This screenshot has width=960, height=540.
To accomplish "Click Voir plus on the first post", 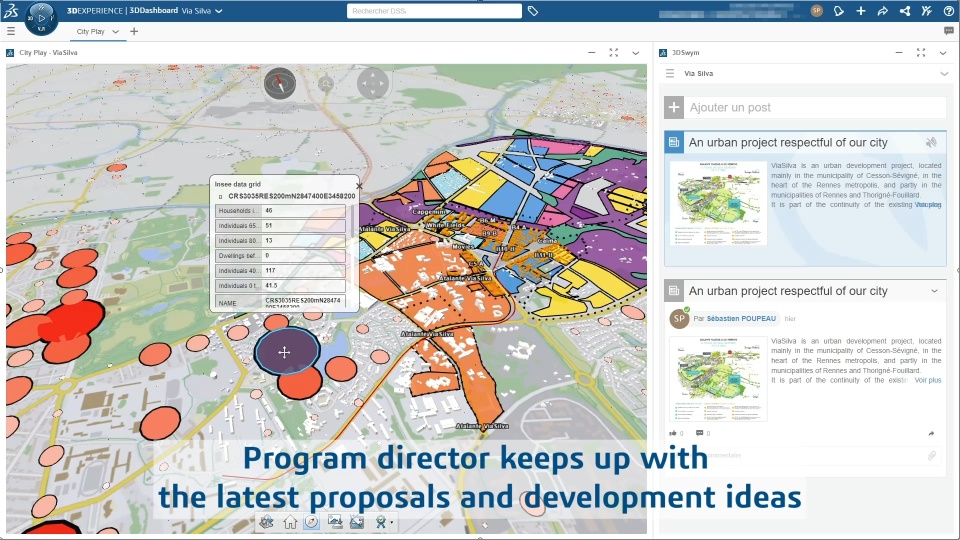I will pos(928,204).
